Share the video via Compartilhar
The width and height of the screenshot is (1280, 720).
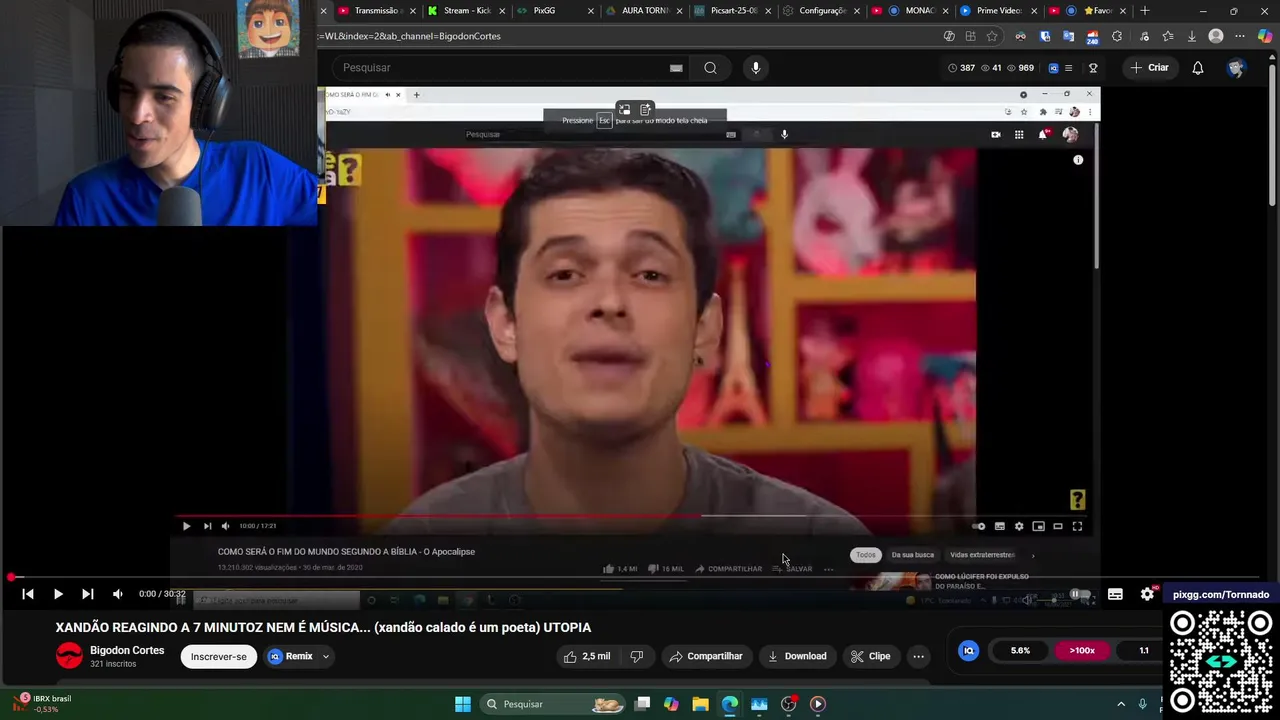click(x=706, y=656)
